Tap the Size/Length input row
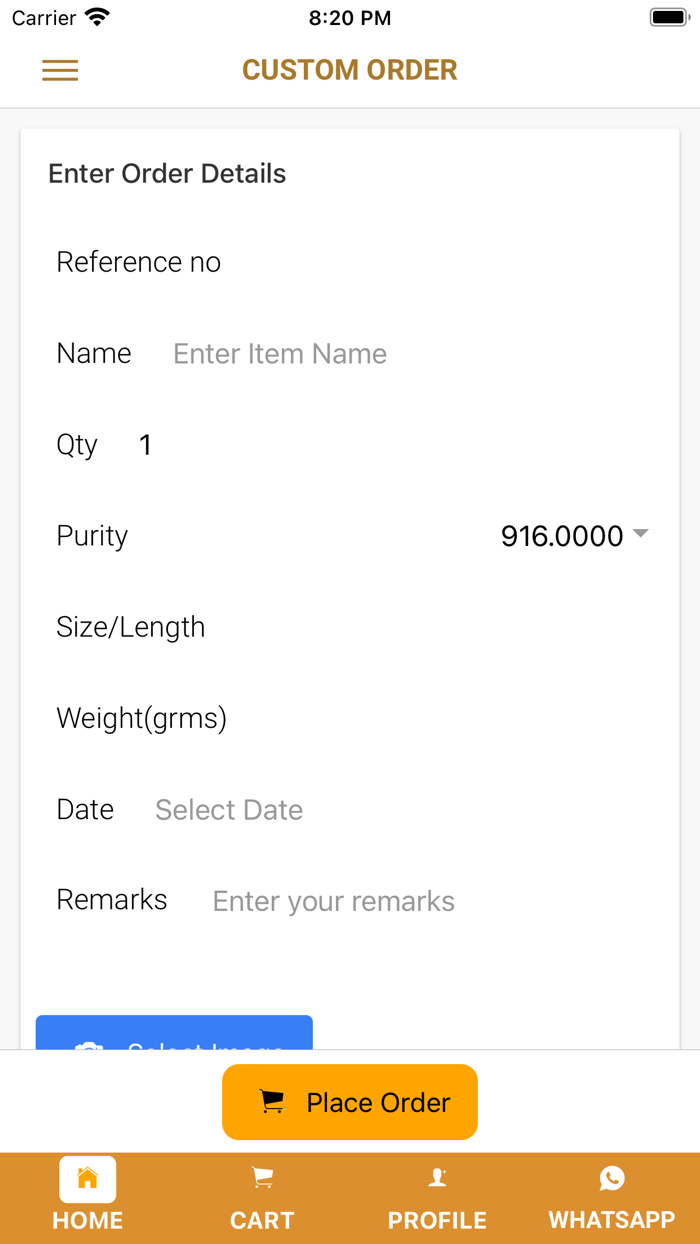This screenshot has width=700, height=1244. click(430, 627)
